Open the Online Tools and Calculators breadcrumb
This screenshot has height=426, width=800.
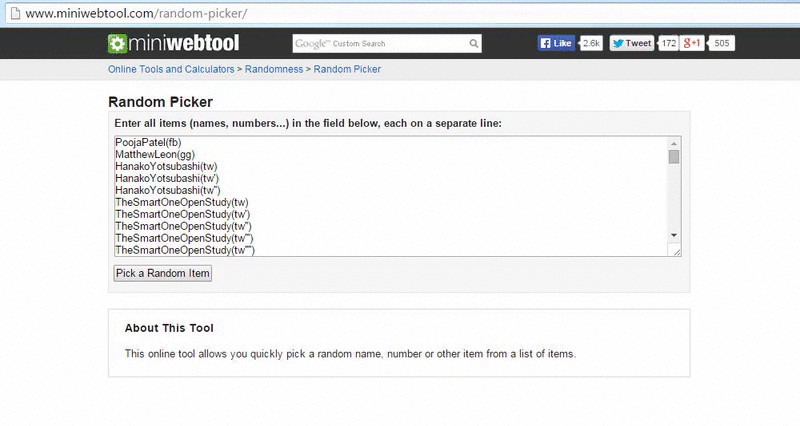171,69
